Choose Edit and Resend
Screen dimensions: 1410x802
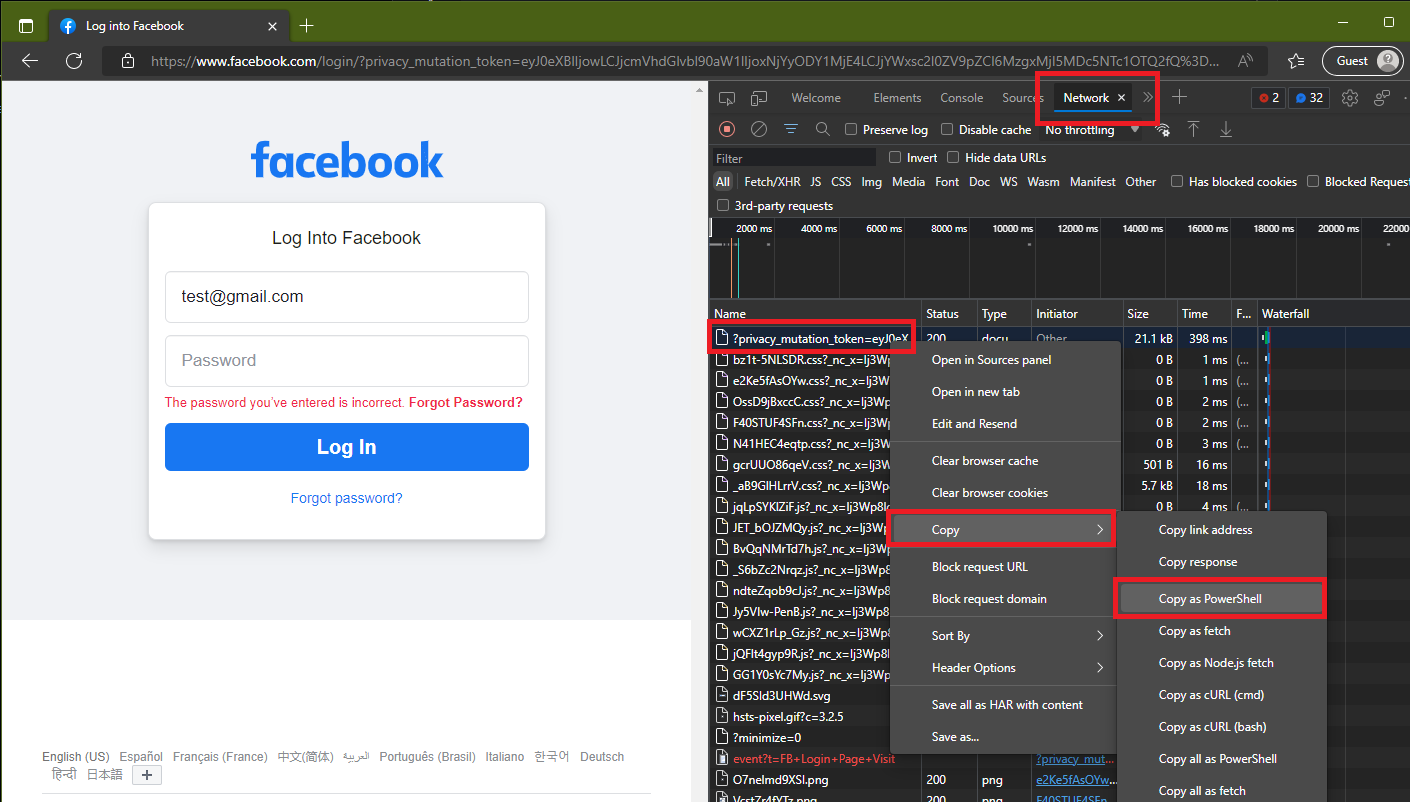pyautogui.click(x=1002, y=424)
